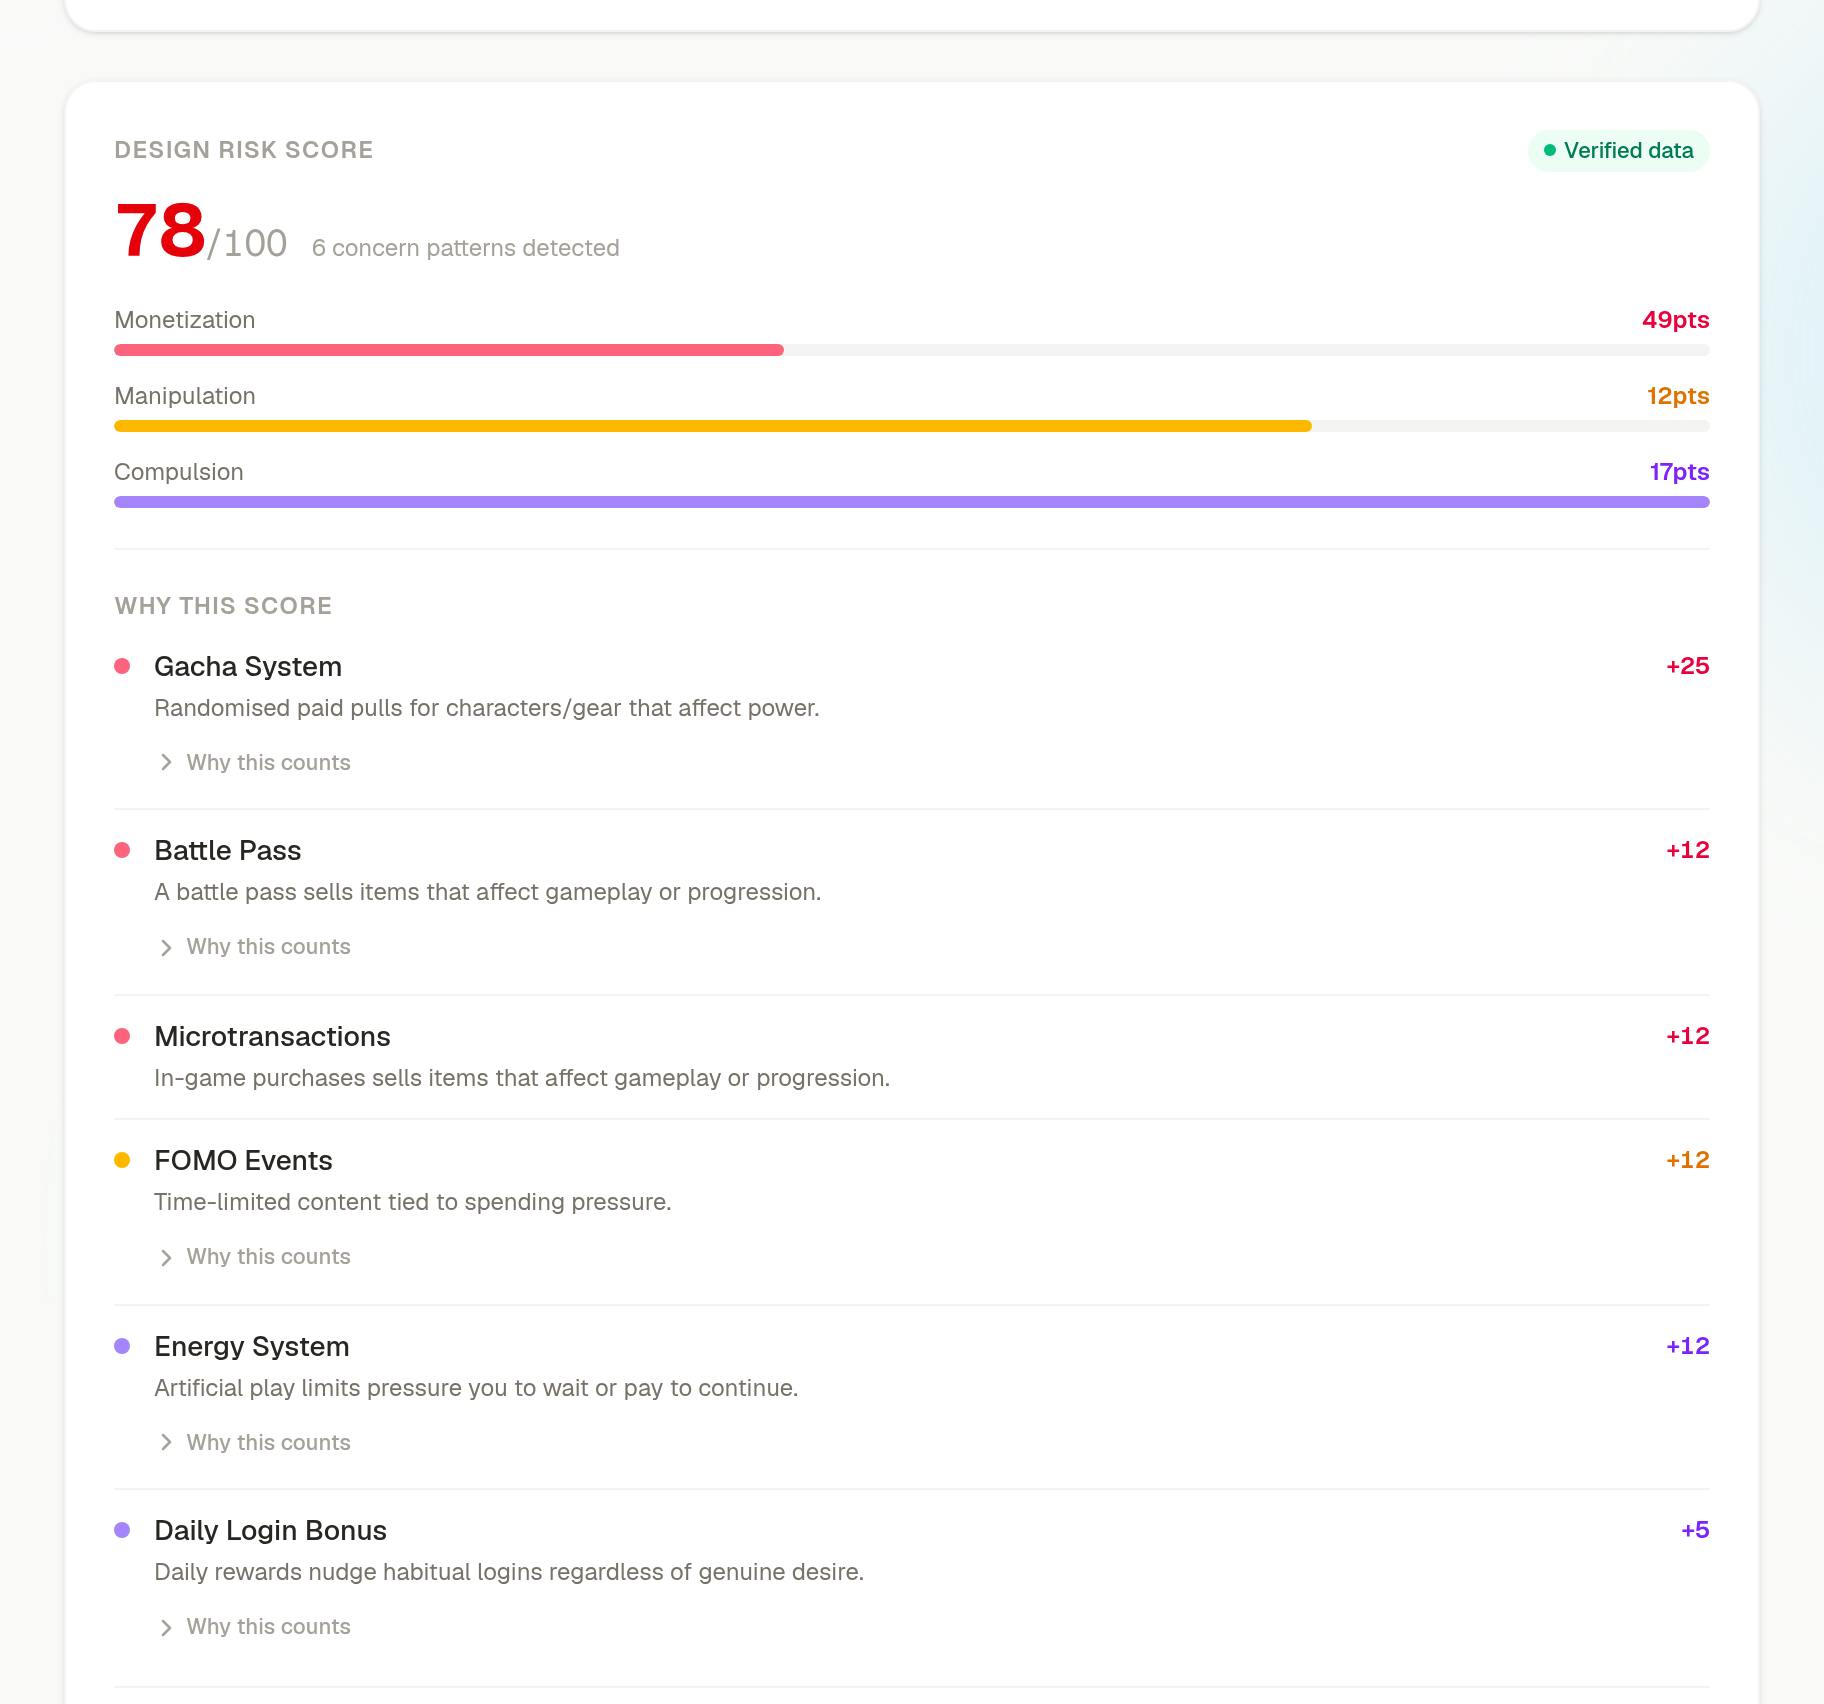
Task: Click the red 78 risk score
Action: click(x=160, y=231)
